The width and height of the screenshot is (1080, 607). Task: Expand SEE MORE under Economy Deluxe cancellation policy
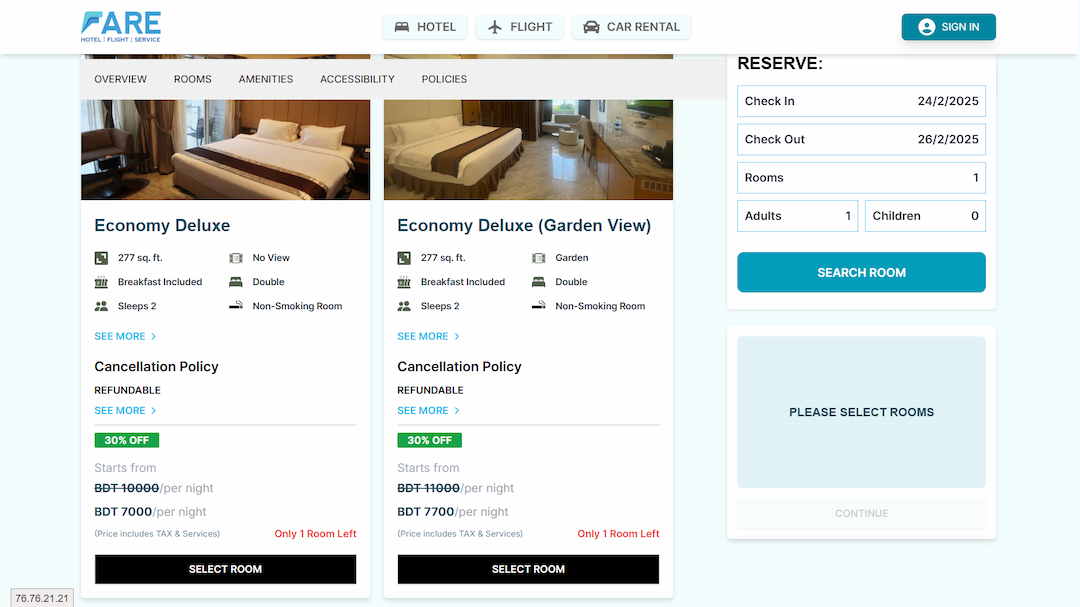coord(125,411)
